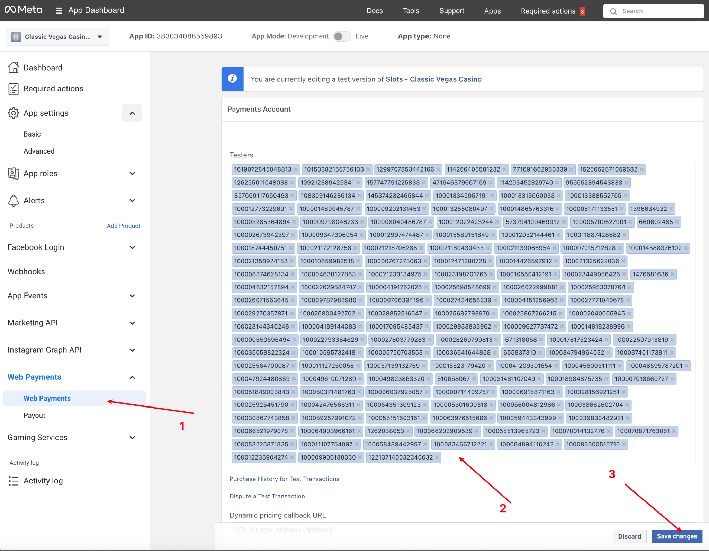Click the Alerts bell icon
Image resolution: width=709 pixels, height=551 pixels.
coord(13,201)
